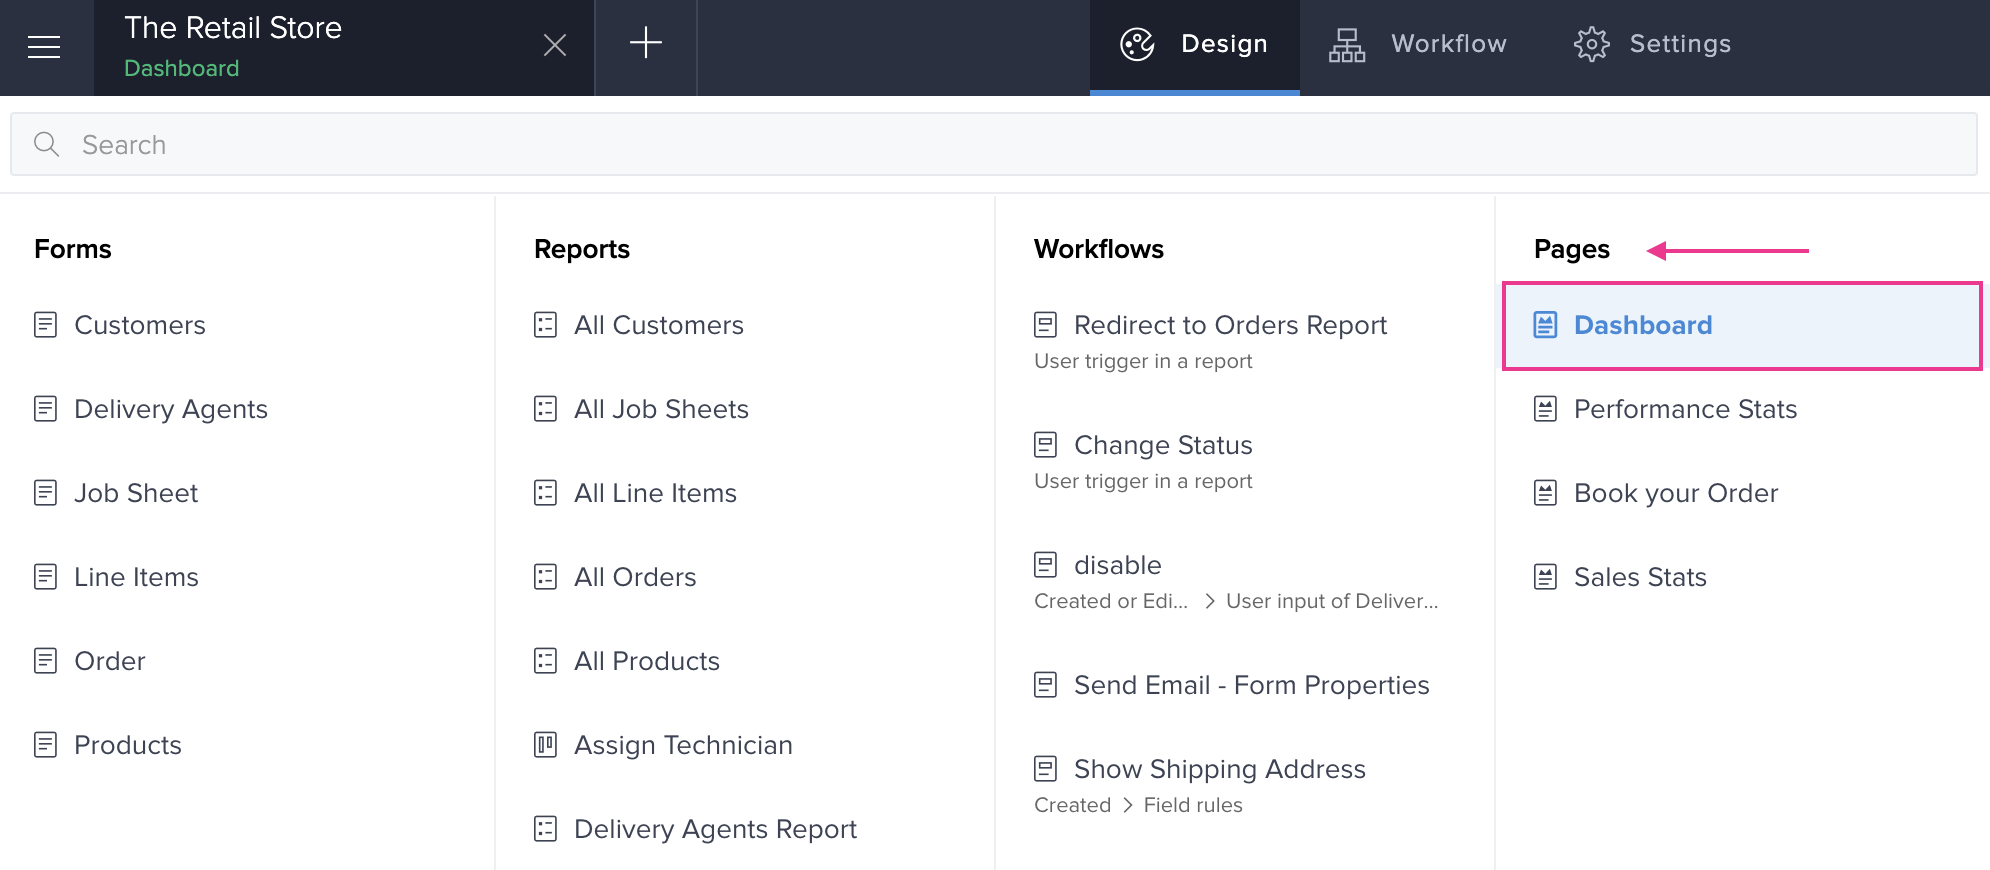
Task: Select the Performance Stats page
Action: 1684,409
